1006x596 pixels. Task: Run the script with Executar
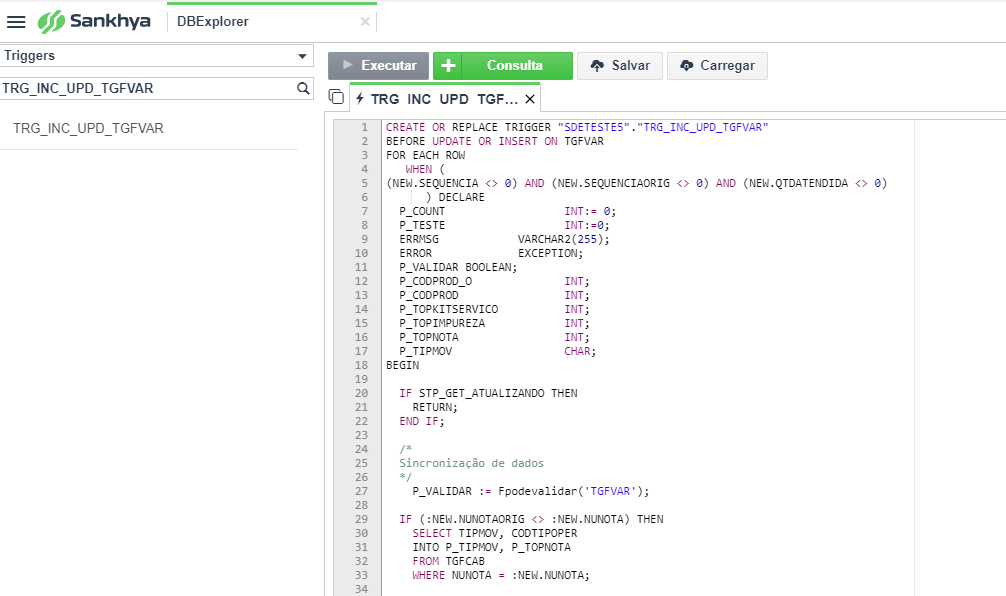(379, 65)
